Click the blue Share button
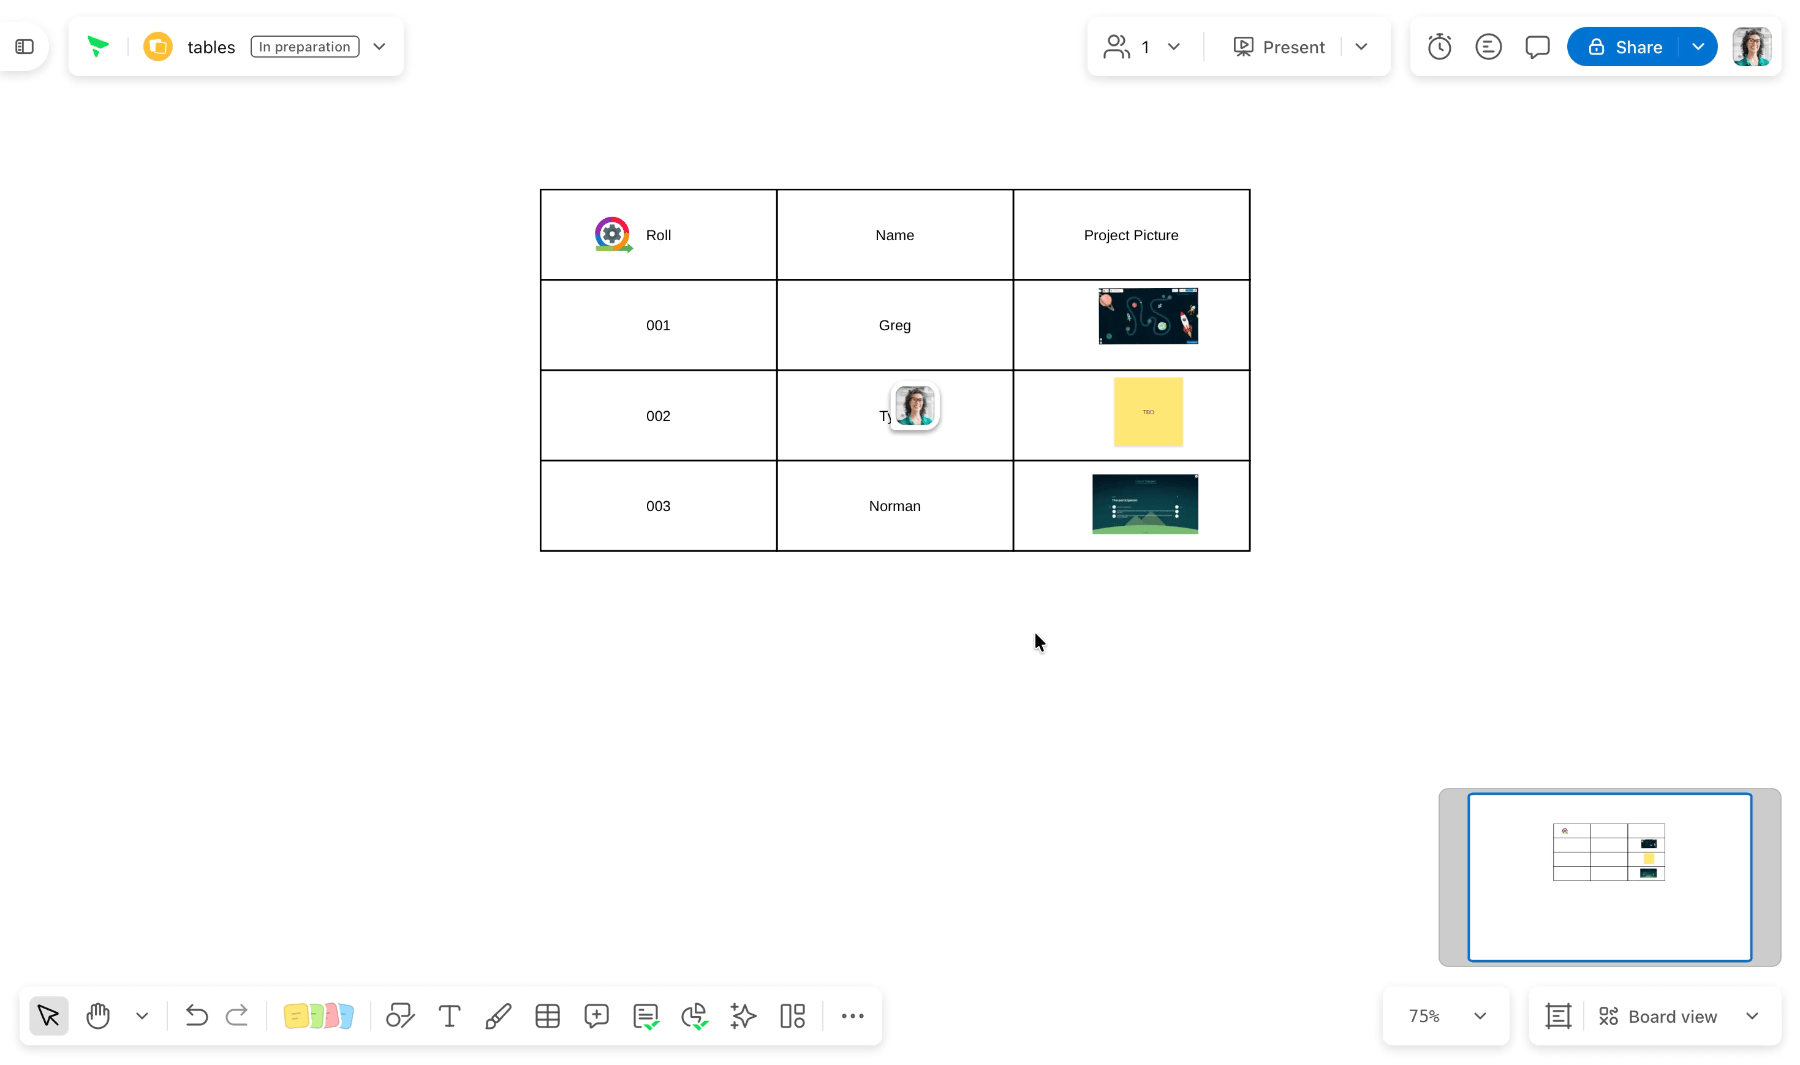Screen dimensions: 1800x1065 tap(1624, 47)
